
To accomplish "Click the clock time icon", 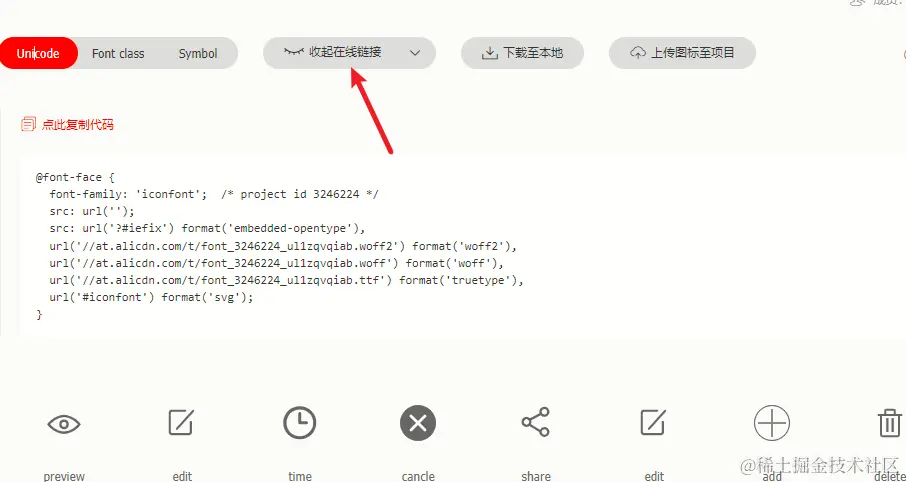I will (299, 422).
